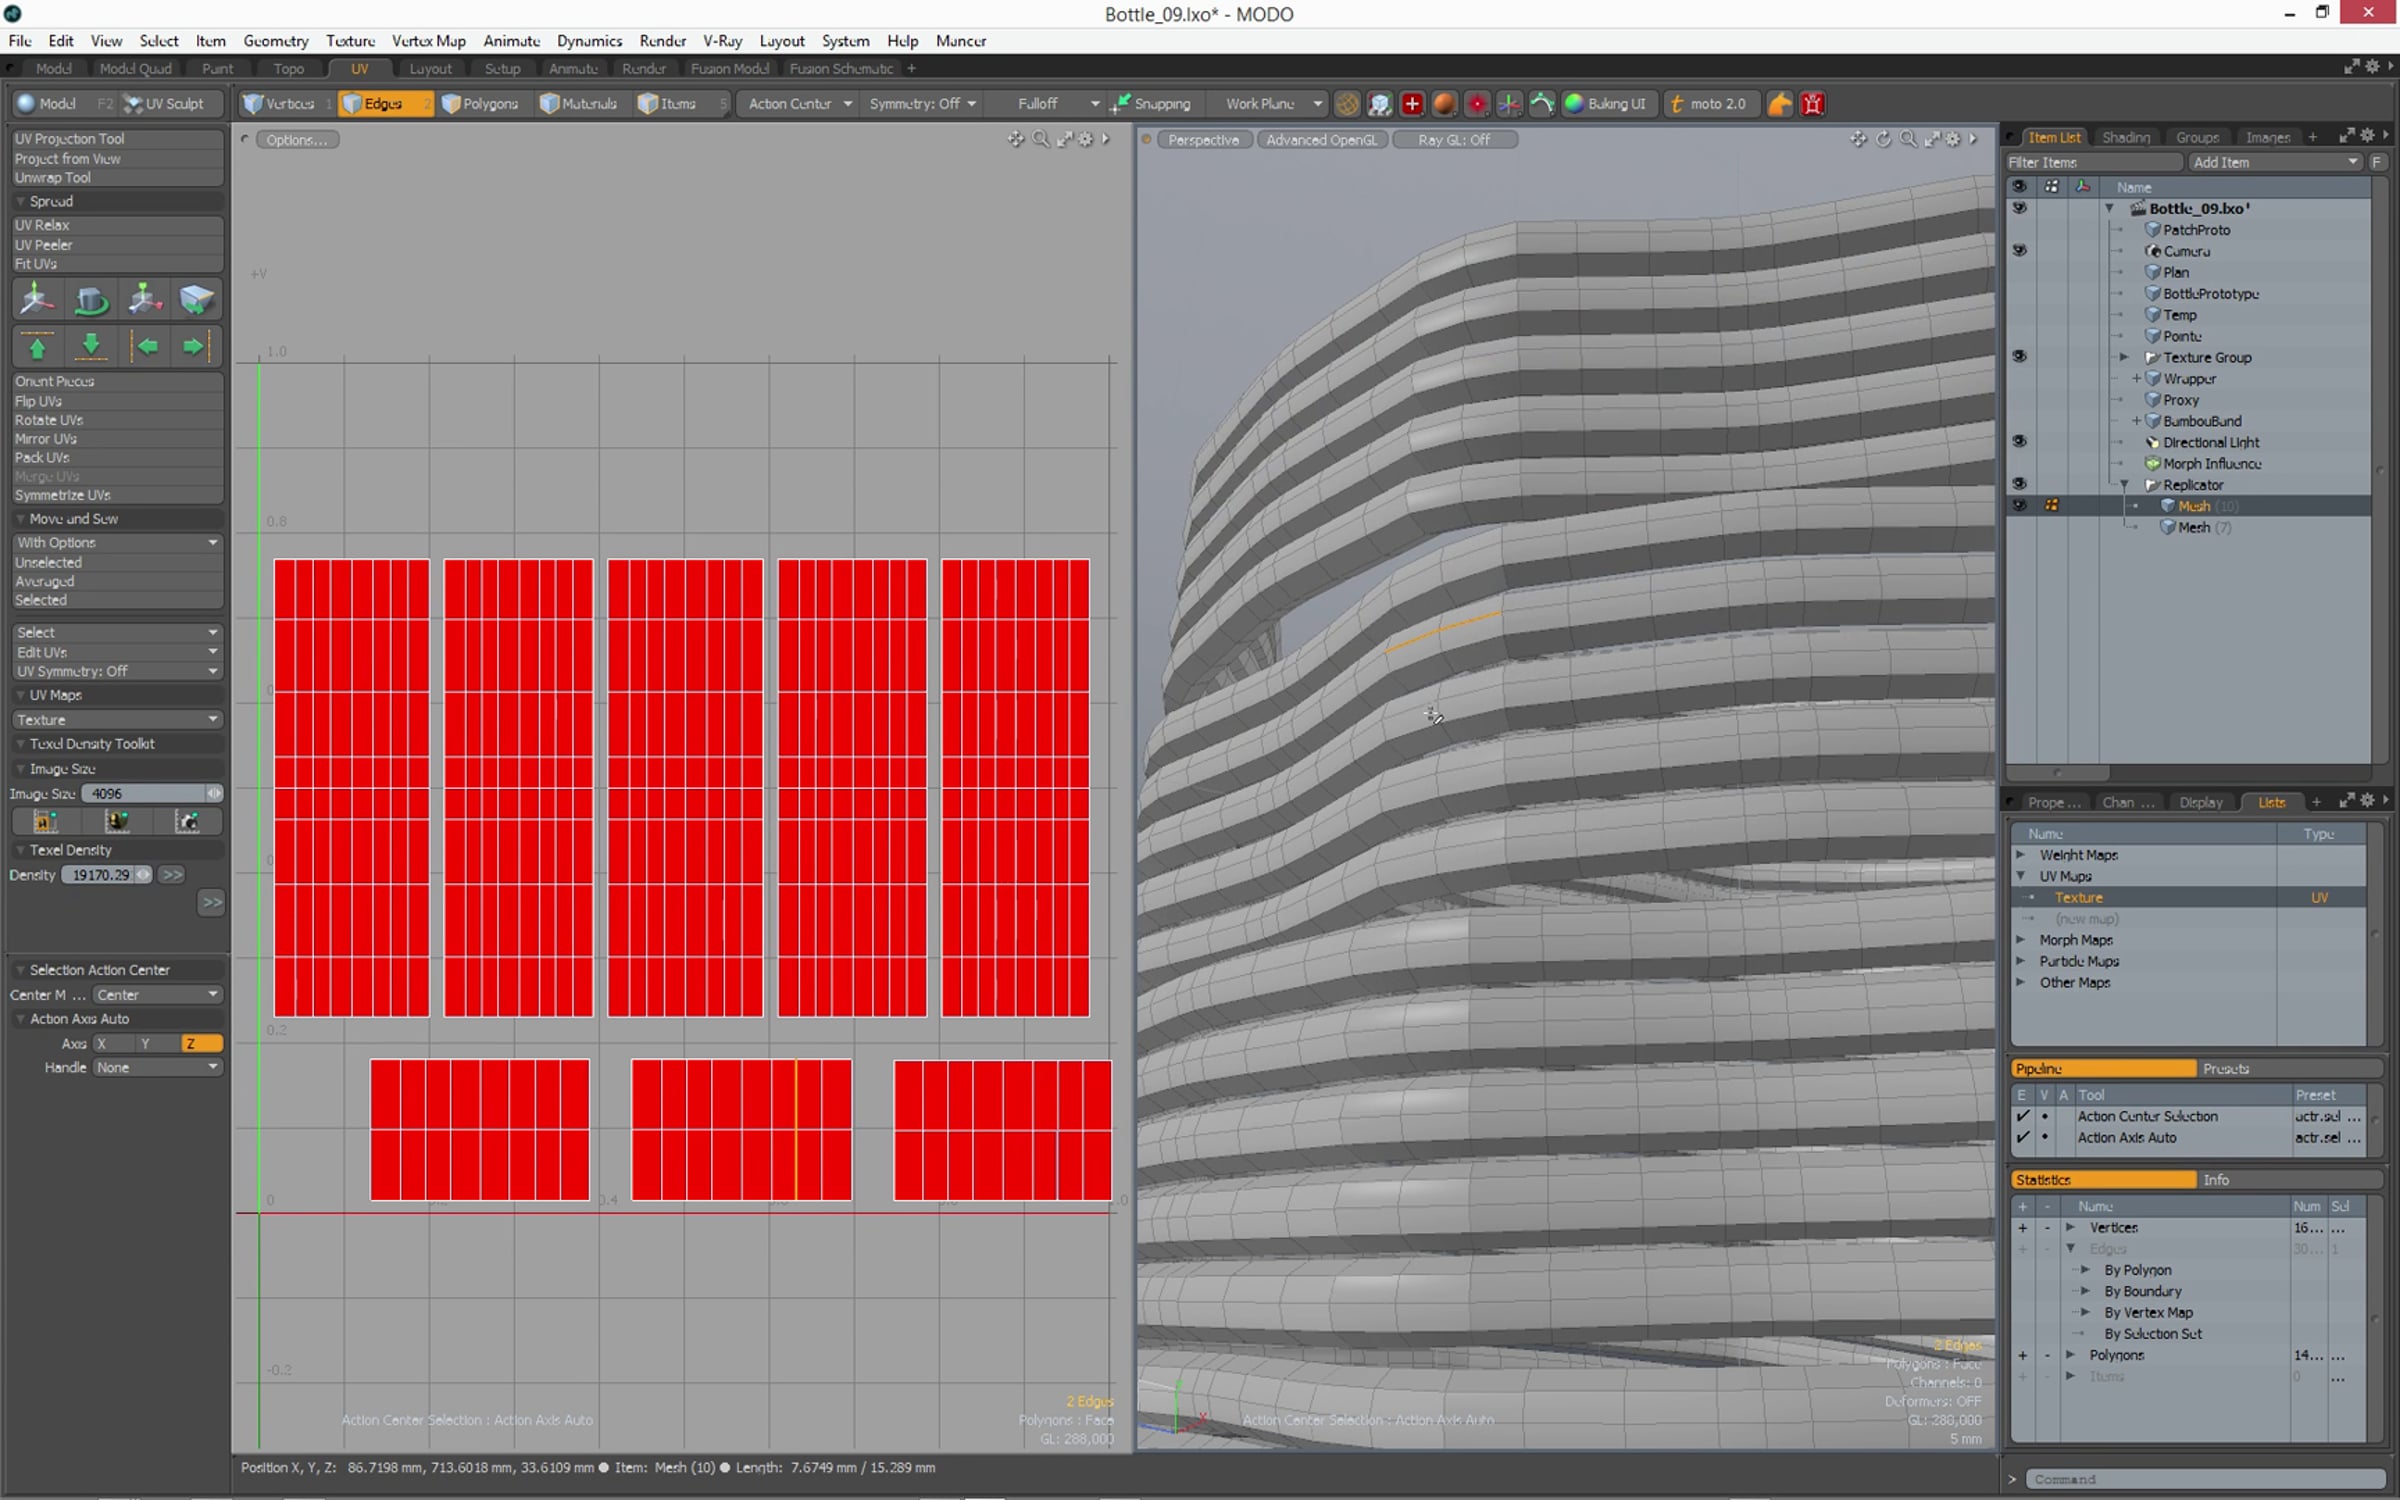This screenshot has width=2400, height=1500.
Task: Click the align UVs right arrow icon
Action: click(193, 347)
